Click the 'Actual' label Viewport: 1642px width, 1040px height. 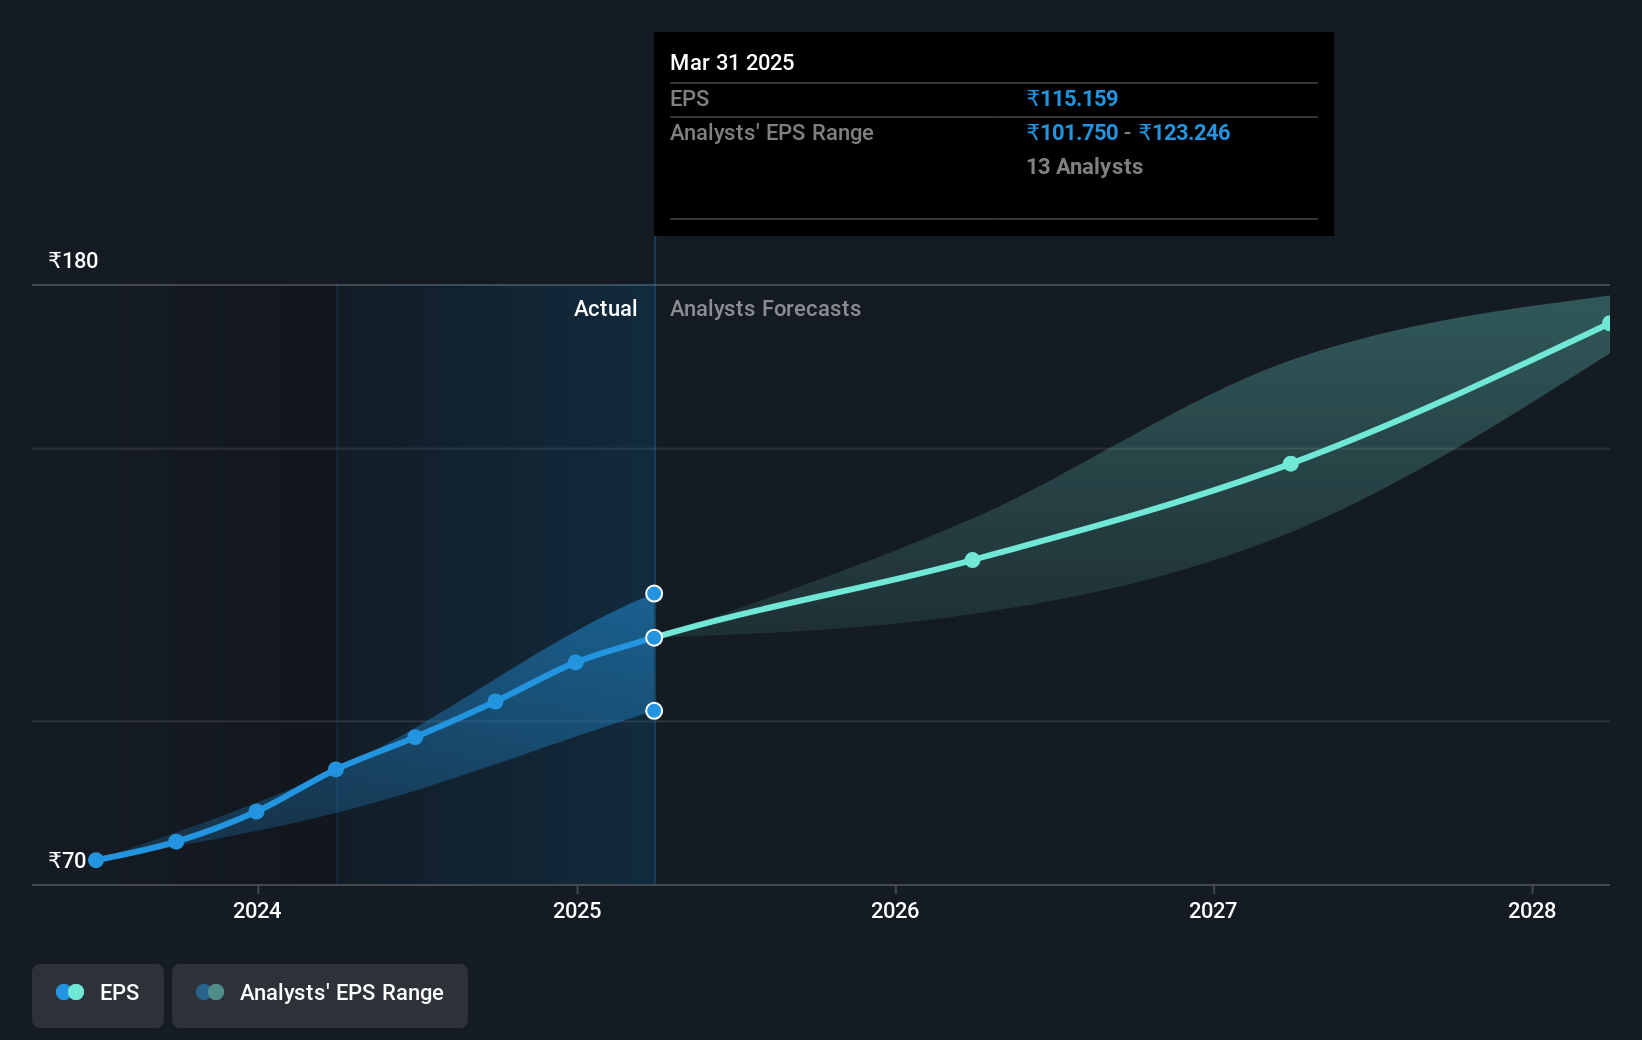[x=605, y=308]
